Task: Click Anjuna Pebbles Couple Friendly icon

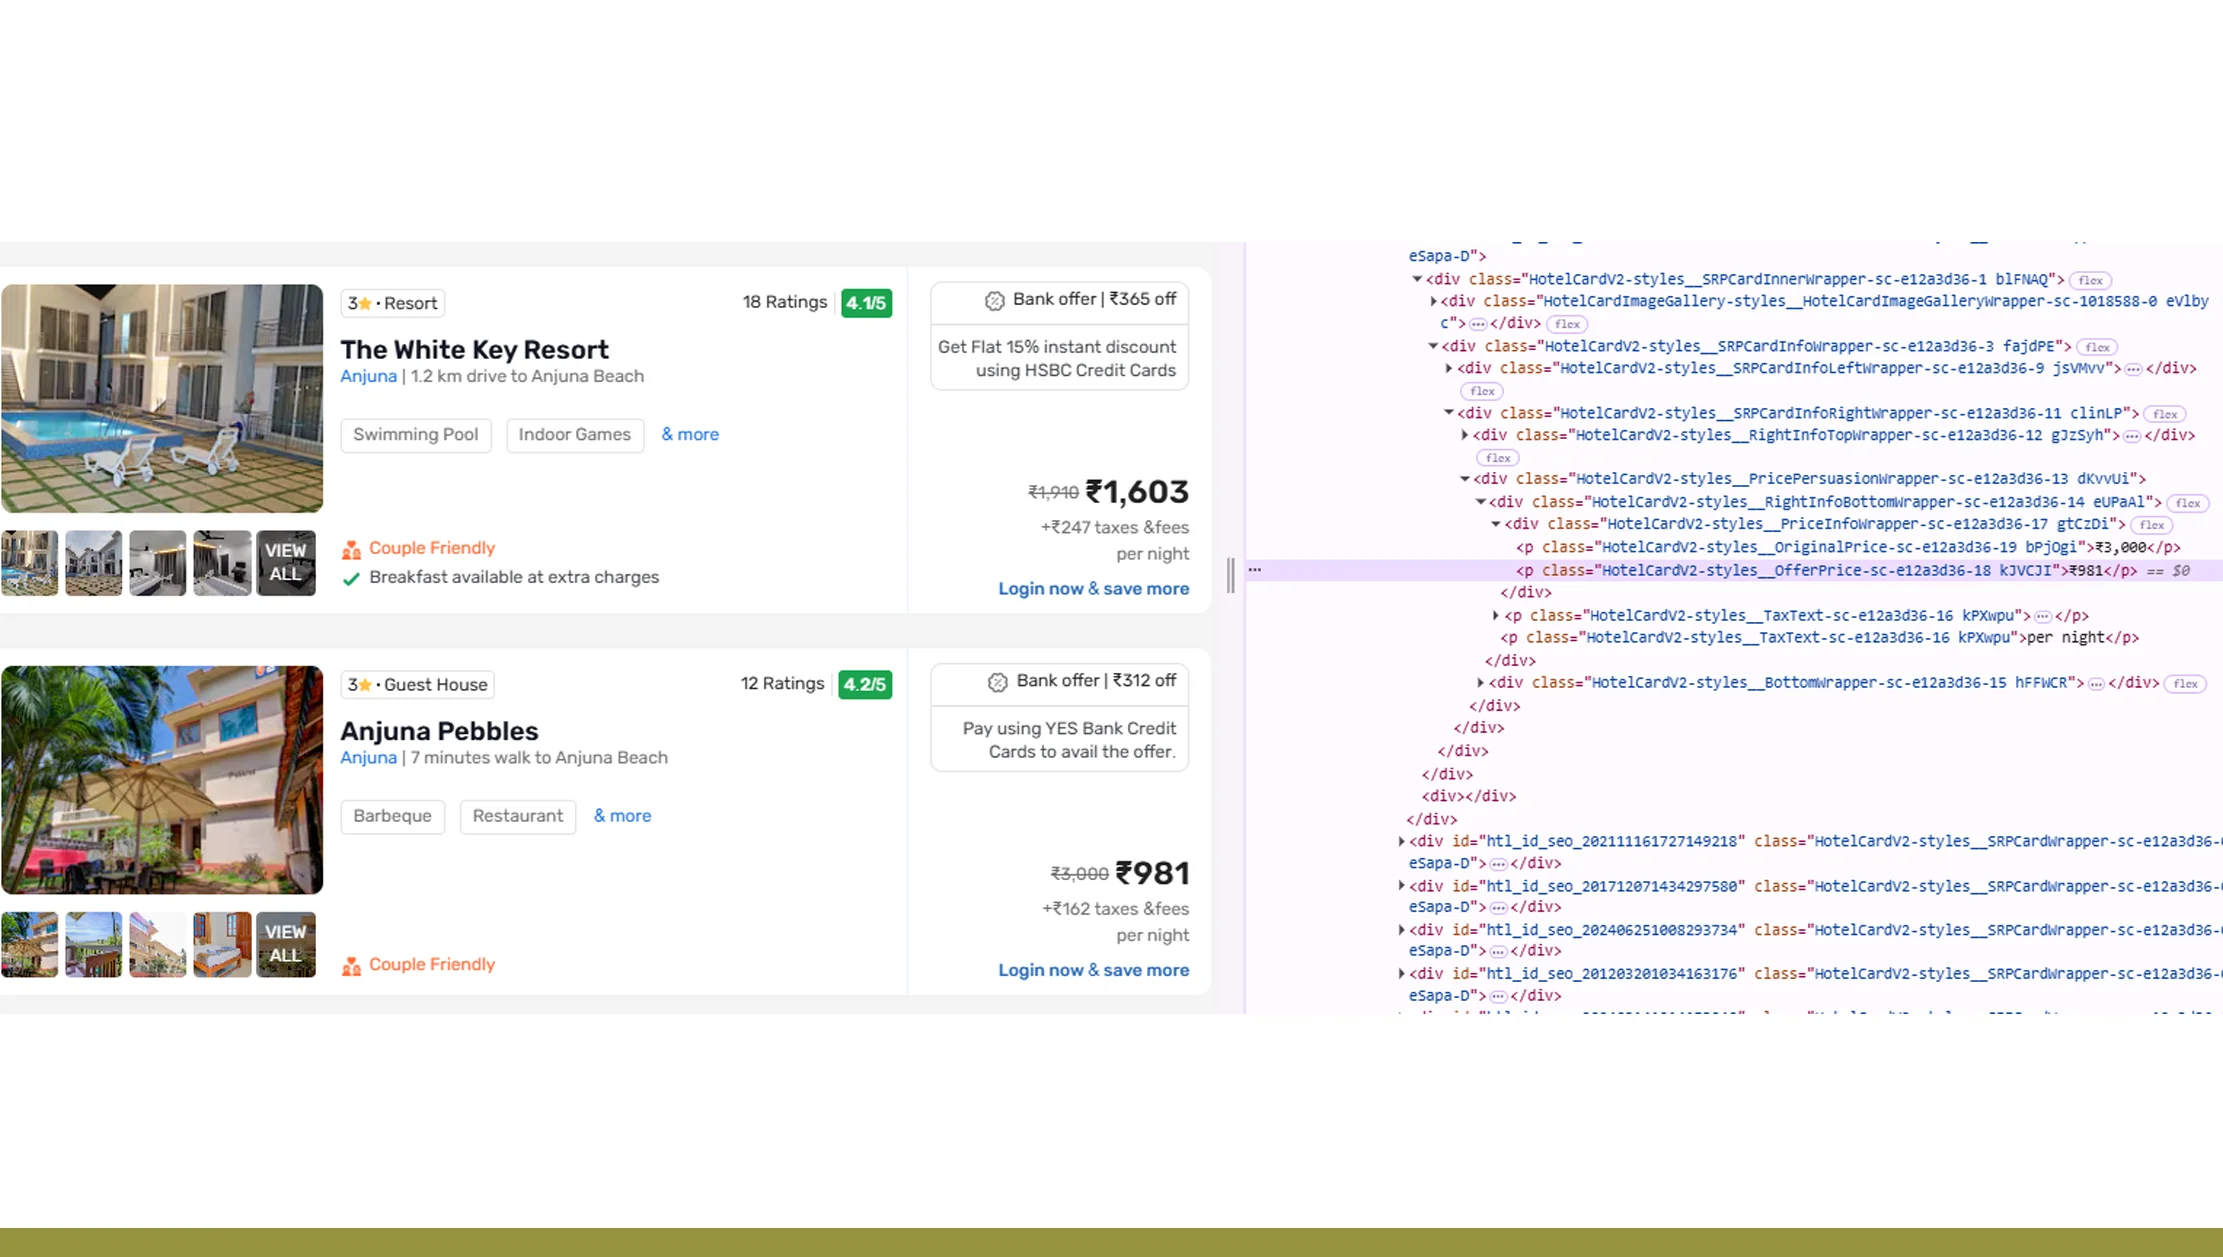Action: (x=351, y=966)
